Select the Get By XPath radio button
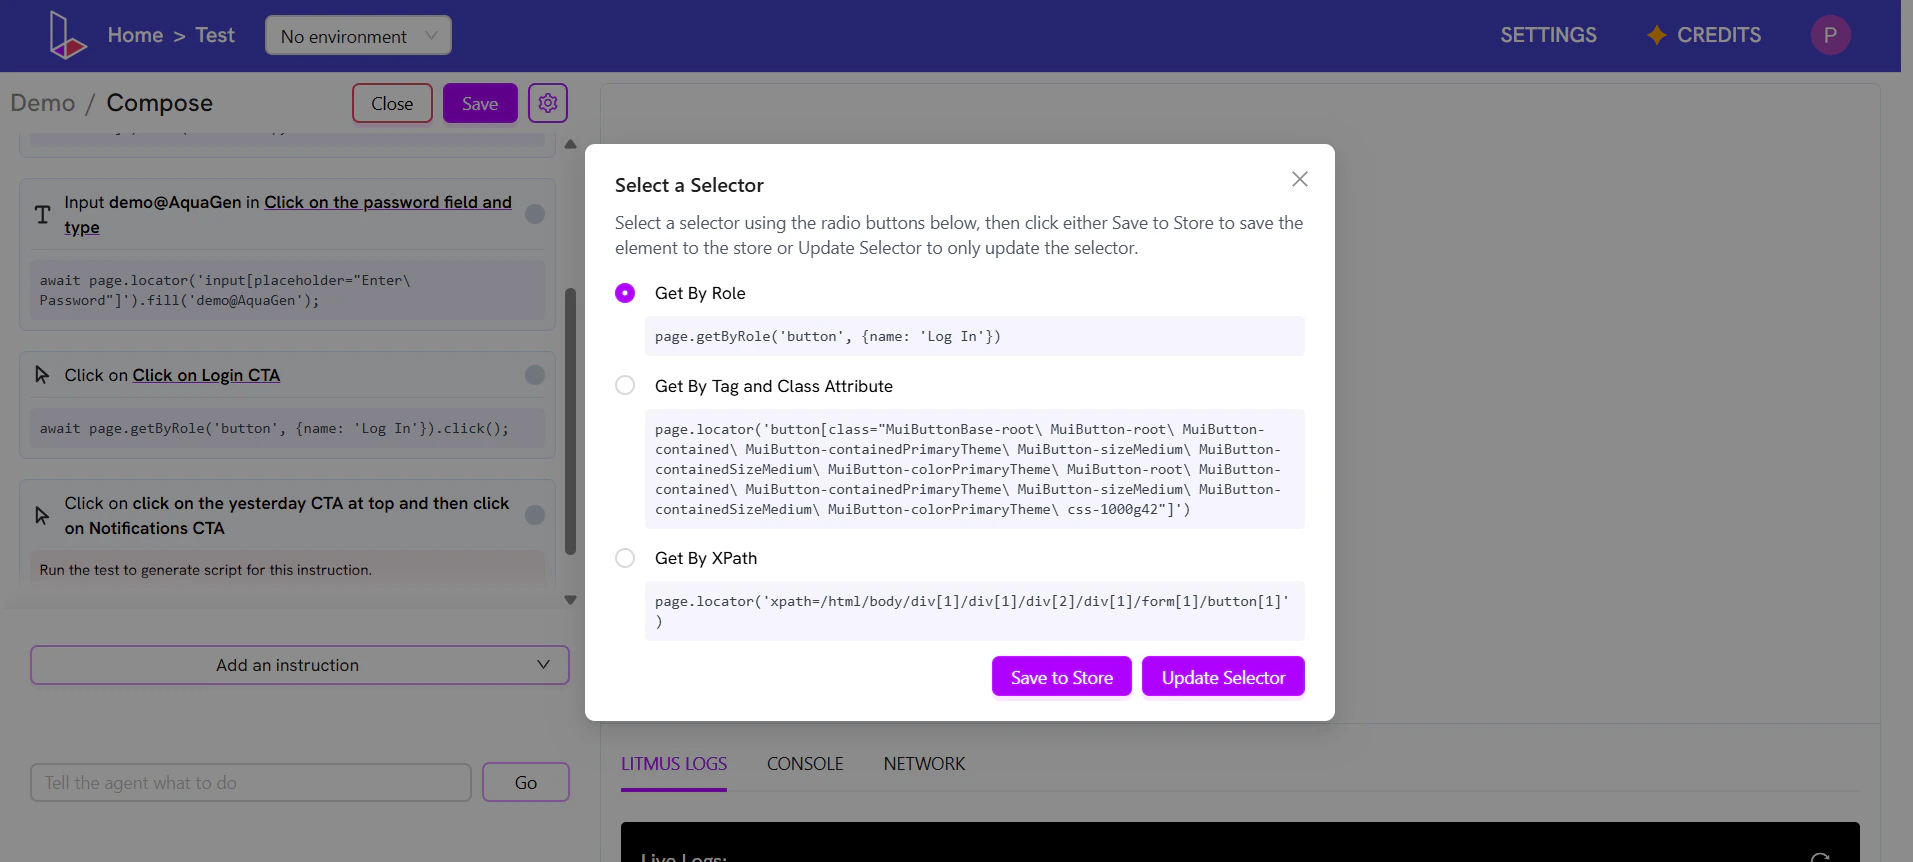 (x=625, y=558)
